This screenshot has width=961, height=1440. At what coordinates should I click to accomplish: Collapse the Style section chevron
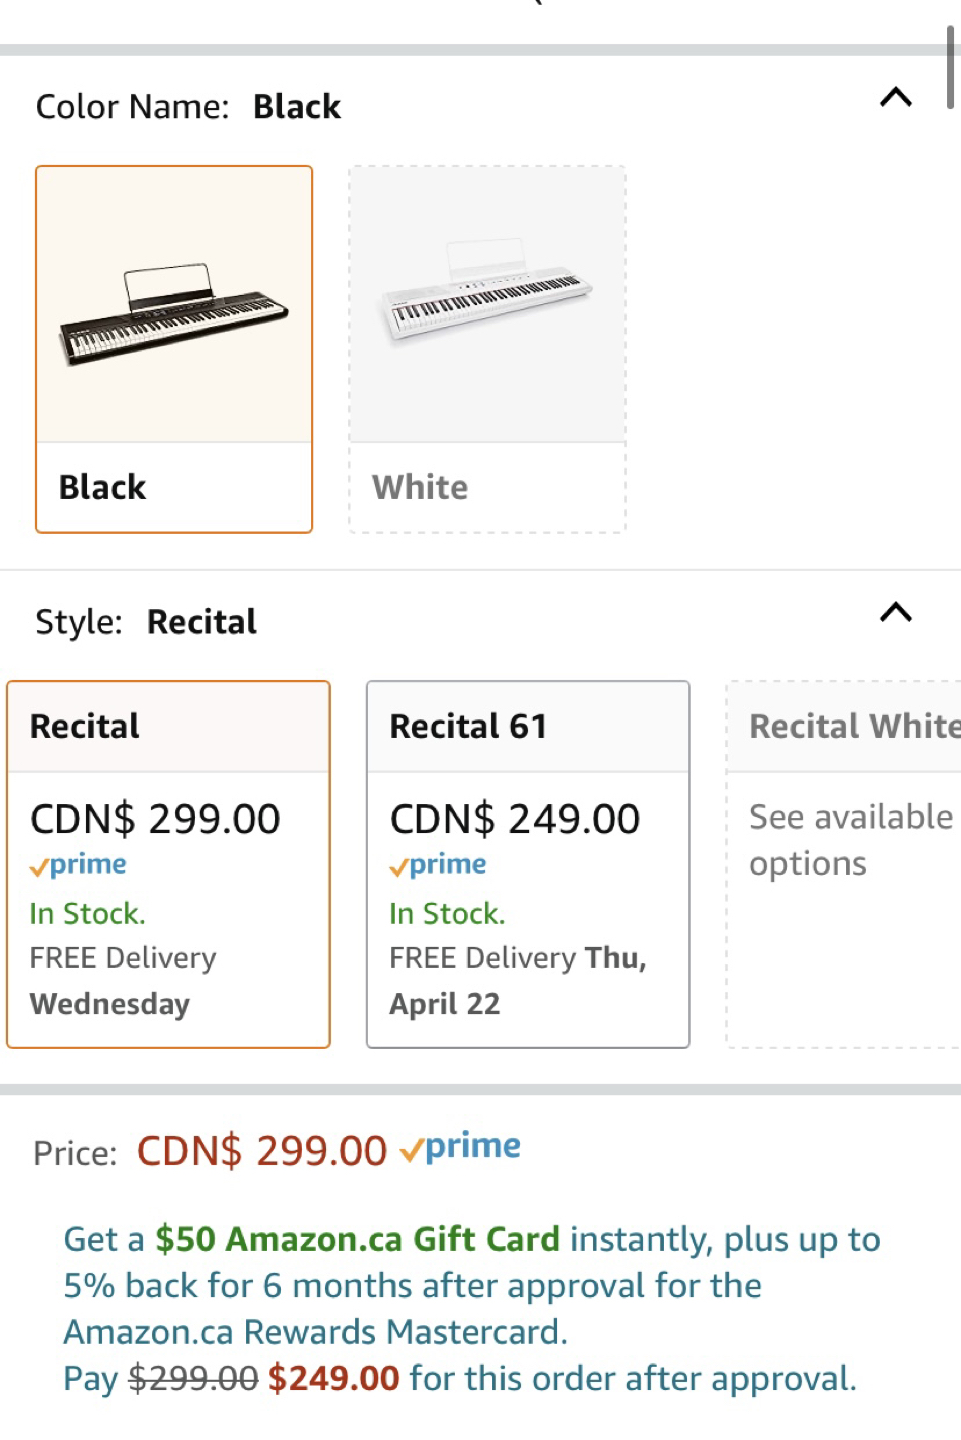tap(895, 613)
